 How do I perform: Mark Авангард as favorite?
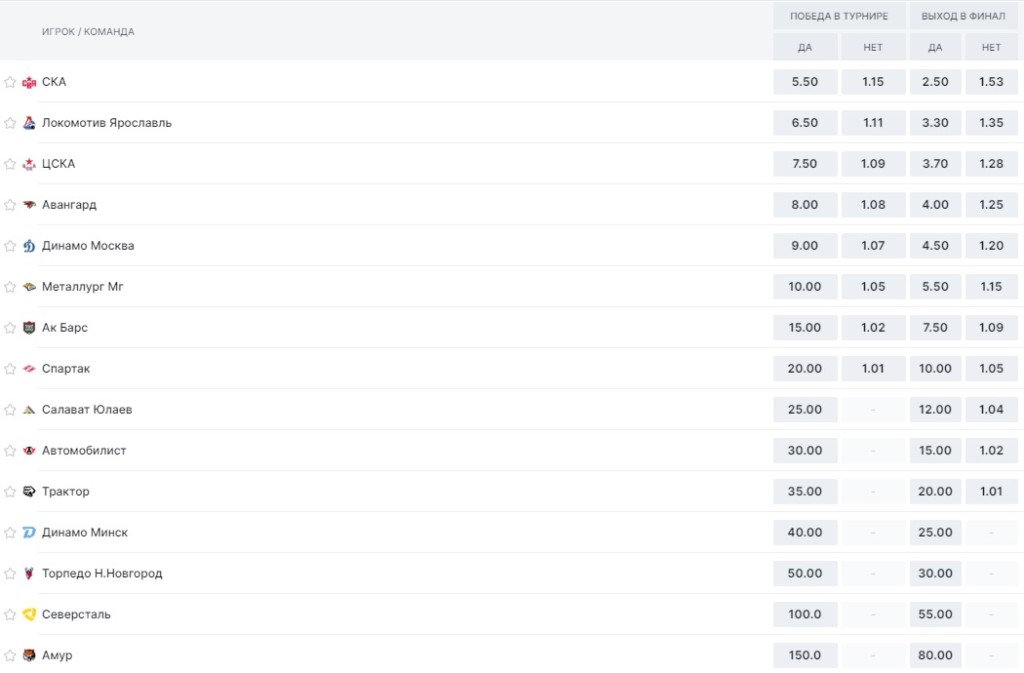[10, 205]
